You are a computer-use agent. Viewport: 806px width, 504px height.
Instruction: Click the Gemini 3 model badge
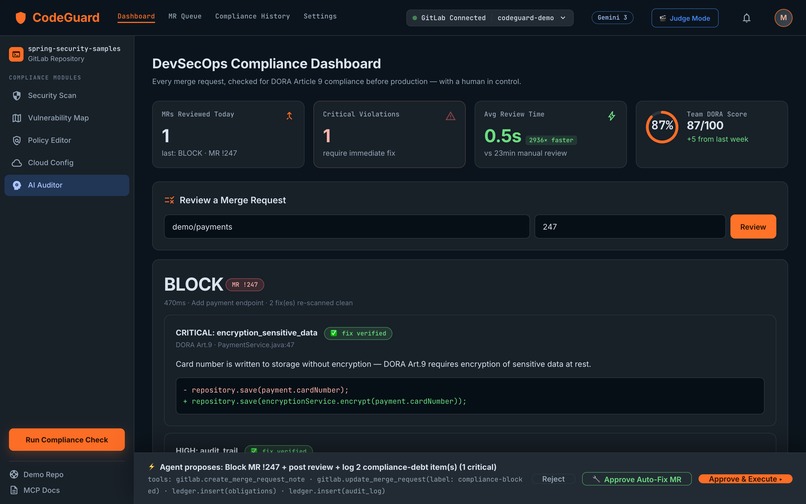coord(612,17)
